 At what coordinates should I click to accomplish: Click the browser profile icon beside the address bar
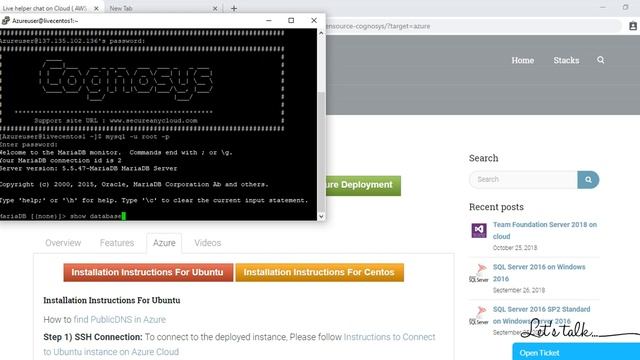[x=633, y=26]
